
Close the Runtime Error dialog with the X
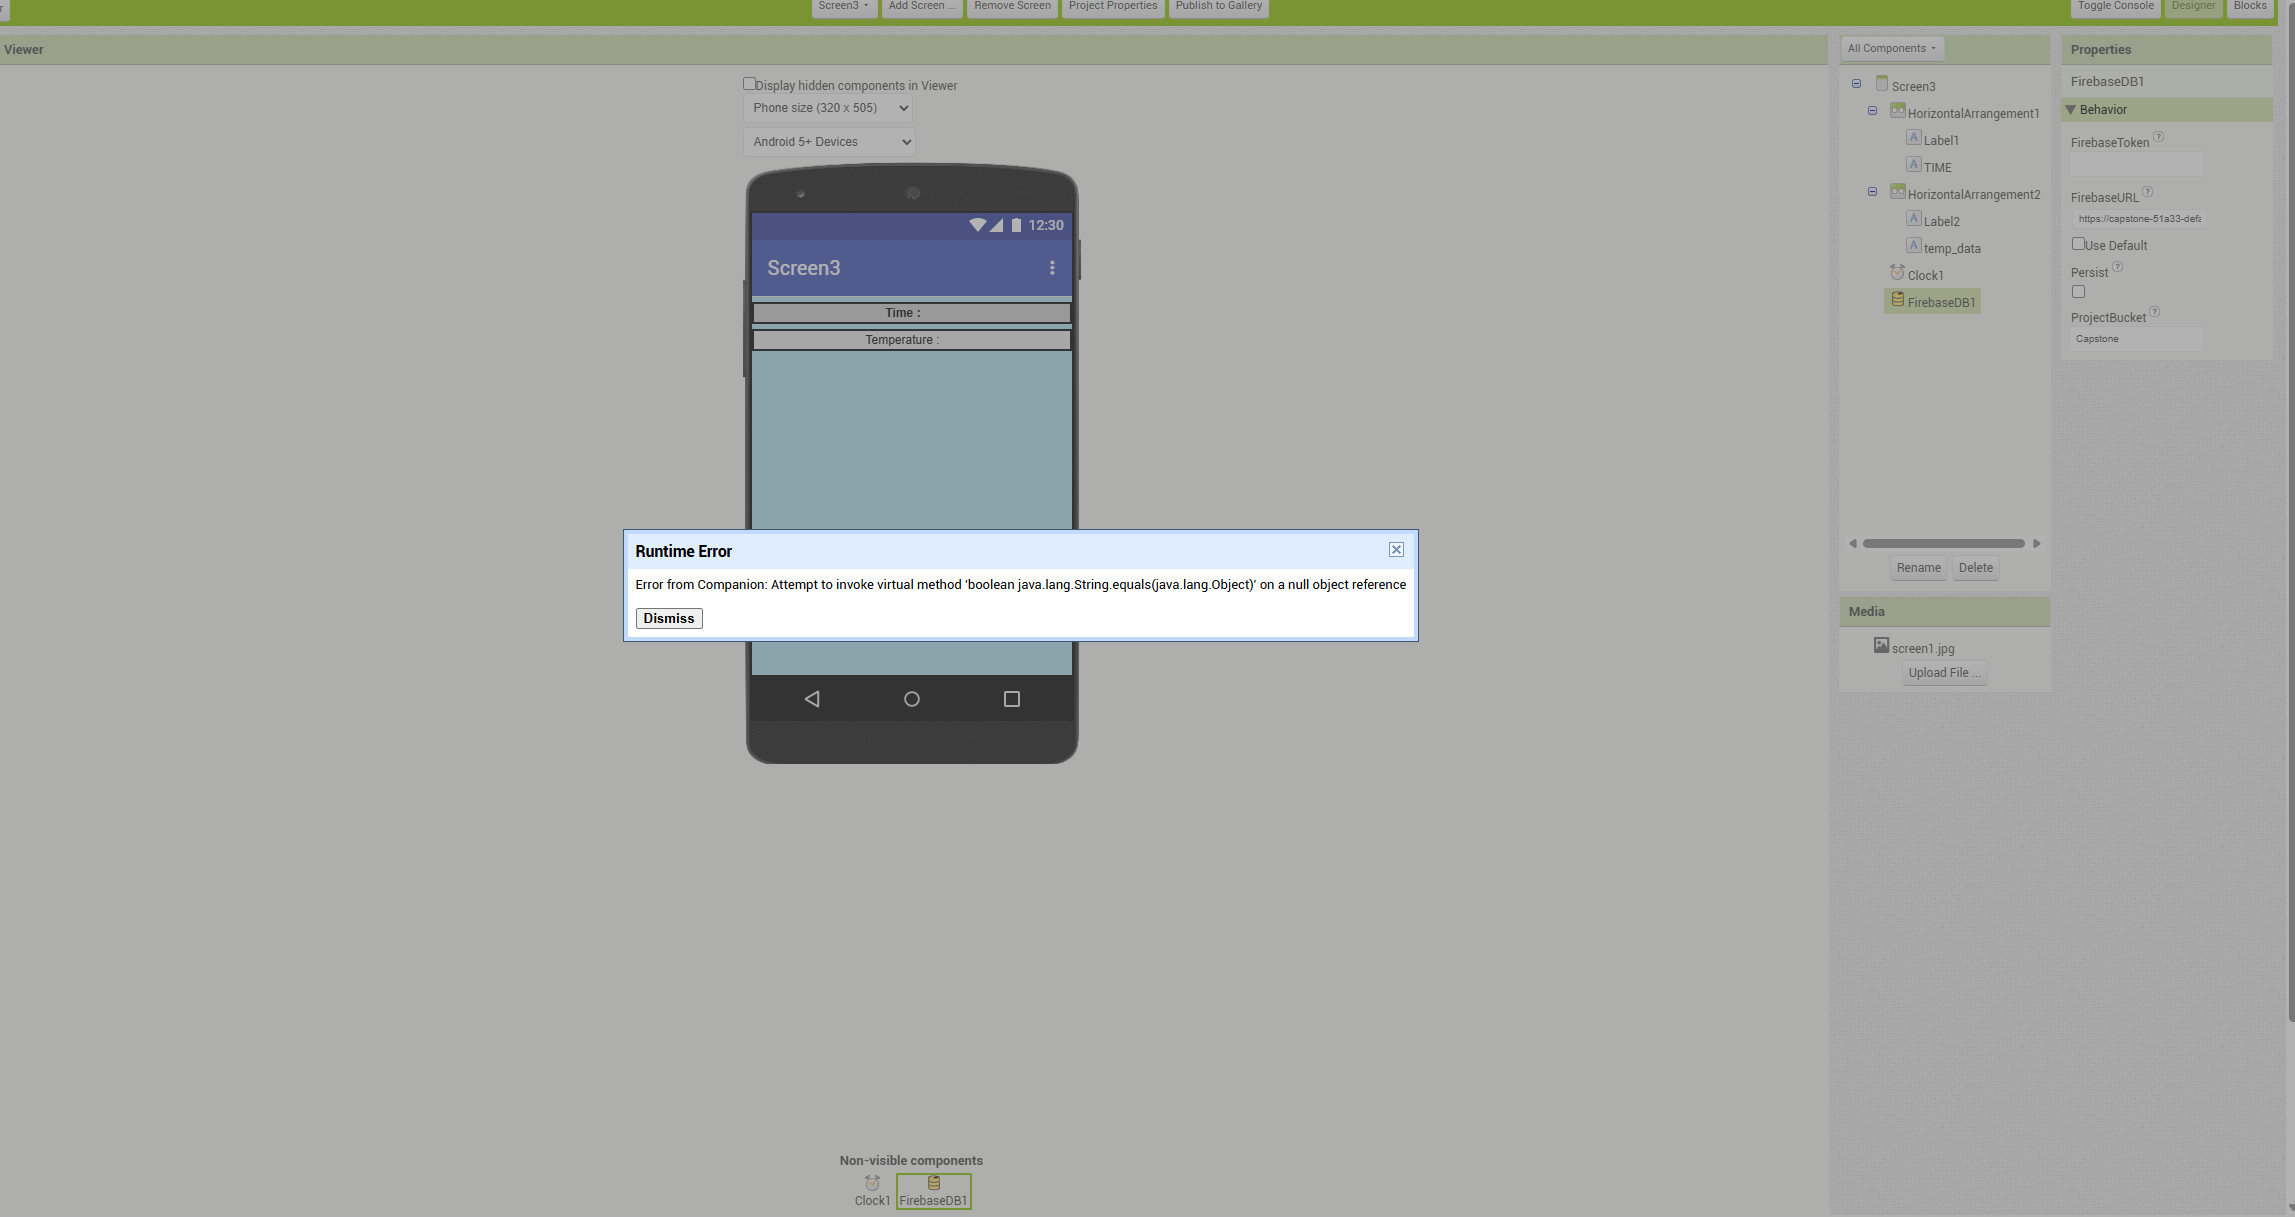tap(1396, 550)
